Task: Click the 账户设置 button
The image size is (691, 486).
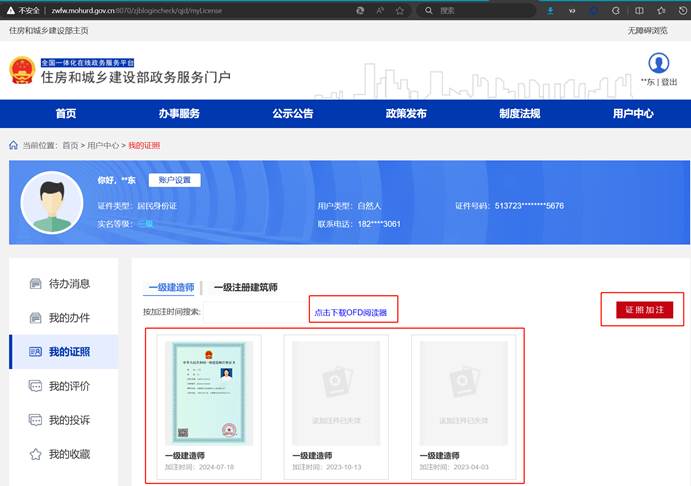Action: [175, 180]
